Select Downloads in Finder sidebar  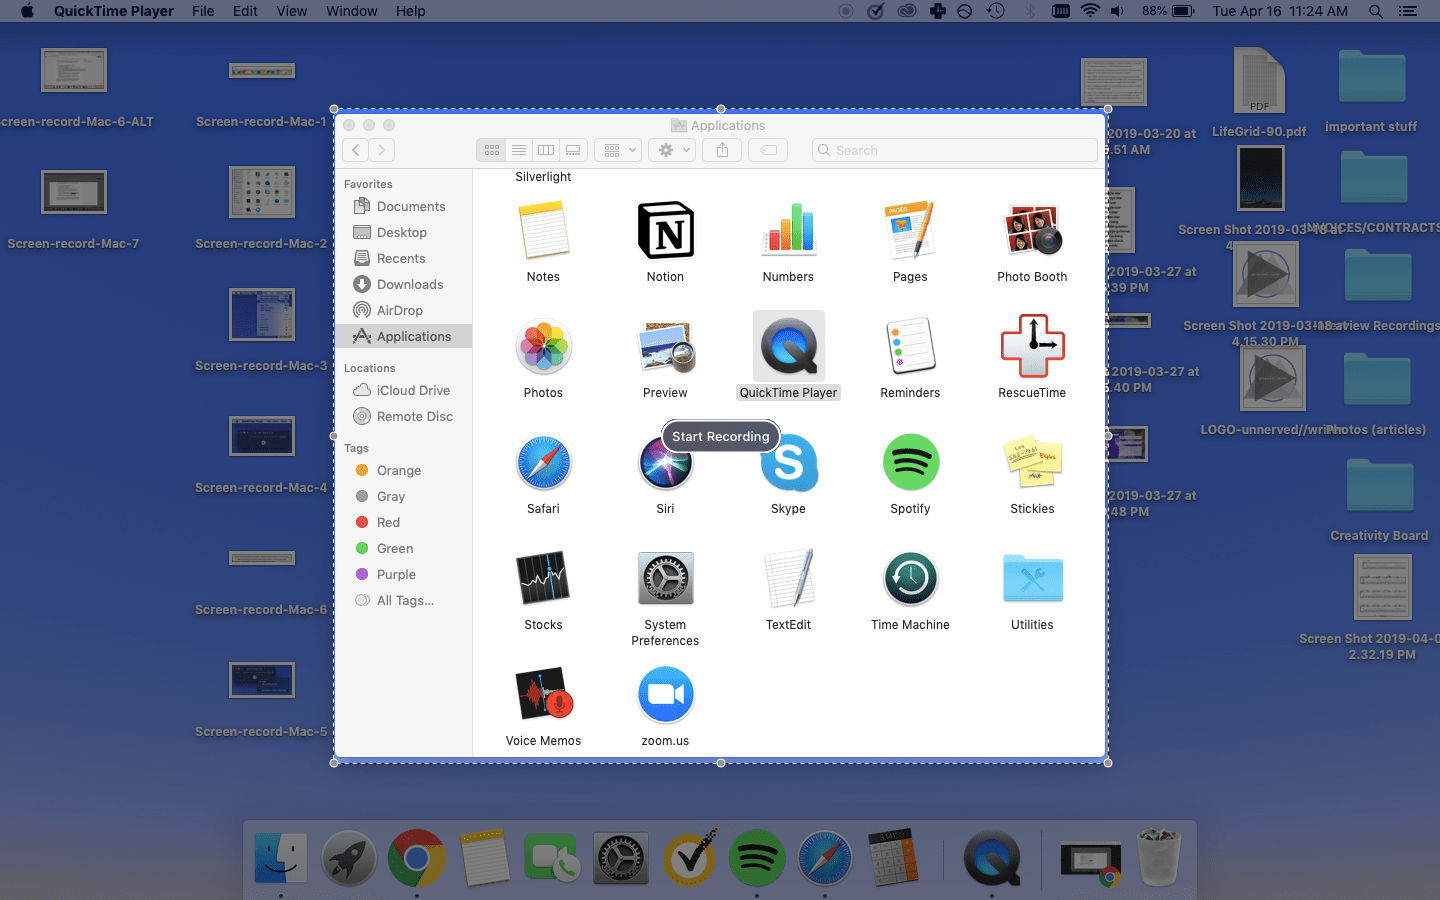[x=404, y=284]
